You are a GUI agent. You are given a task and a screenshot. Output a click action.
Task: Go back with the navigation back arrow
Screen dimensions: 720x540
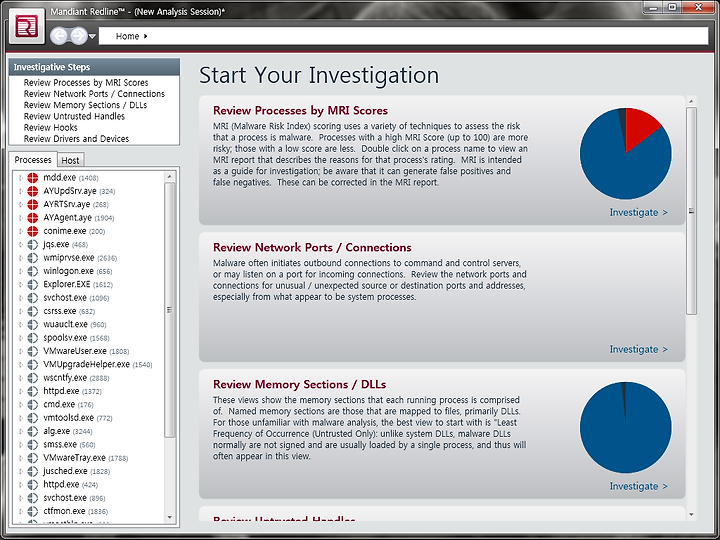pos(58,36)
